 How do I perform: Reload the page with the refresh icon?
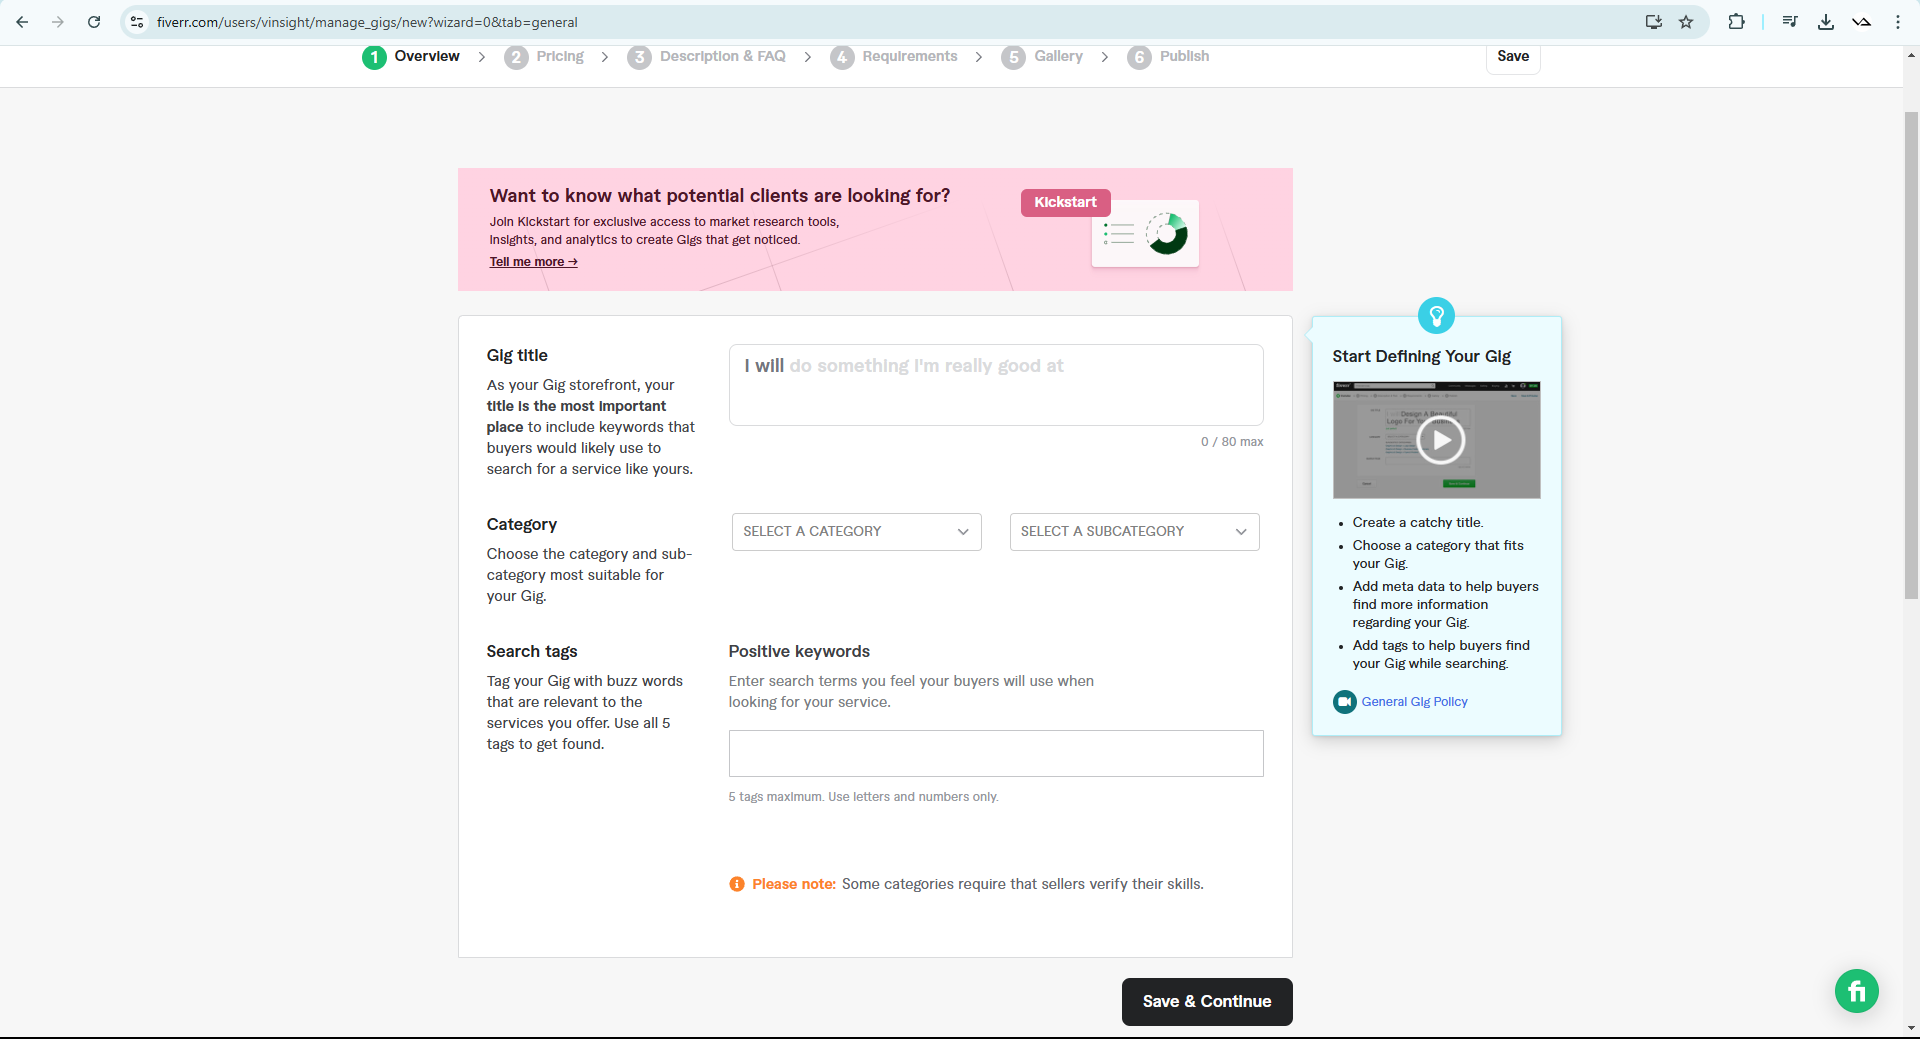point(94,22)
